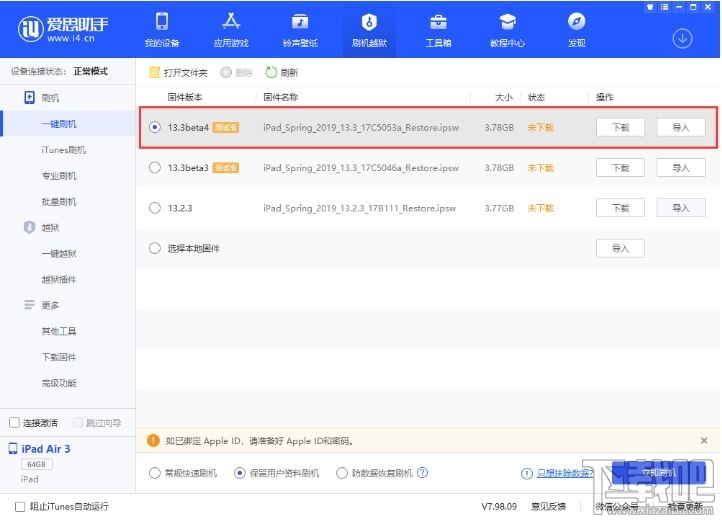Select the 选择本地固件 radio button
Screen dimensions: 722x520
(x=155, y=248)
